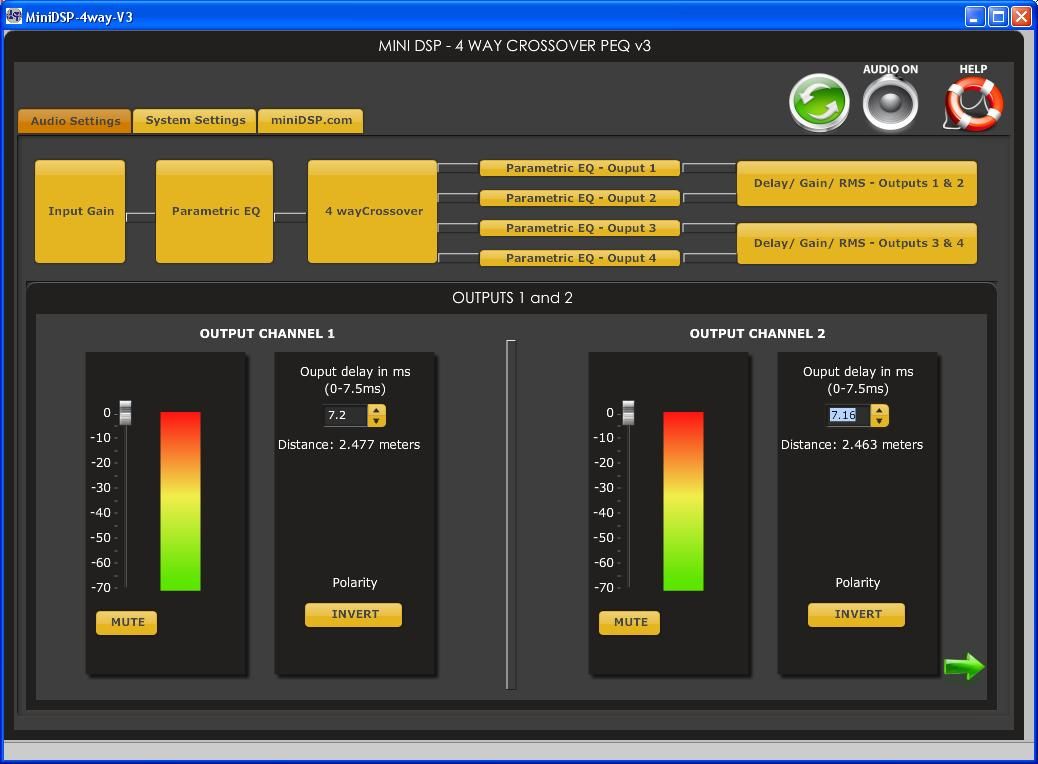This screenshot has width=1038, height=764.
Task: Open the Input Gain block
Action: coord(80,212)
